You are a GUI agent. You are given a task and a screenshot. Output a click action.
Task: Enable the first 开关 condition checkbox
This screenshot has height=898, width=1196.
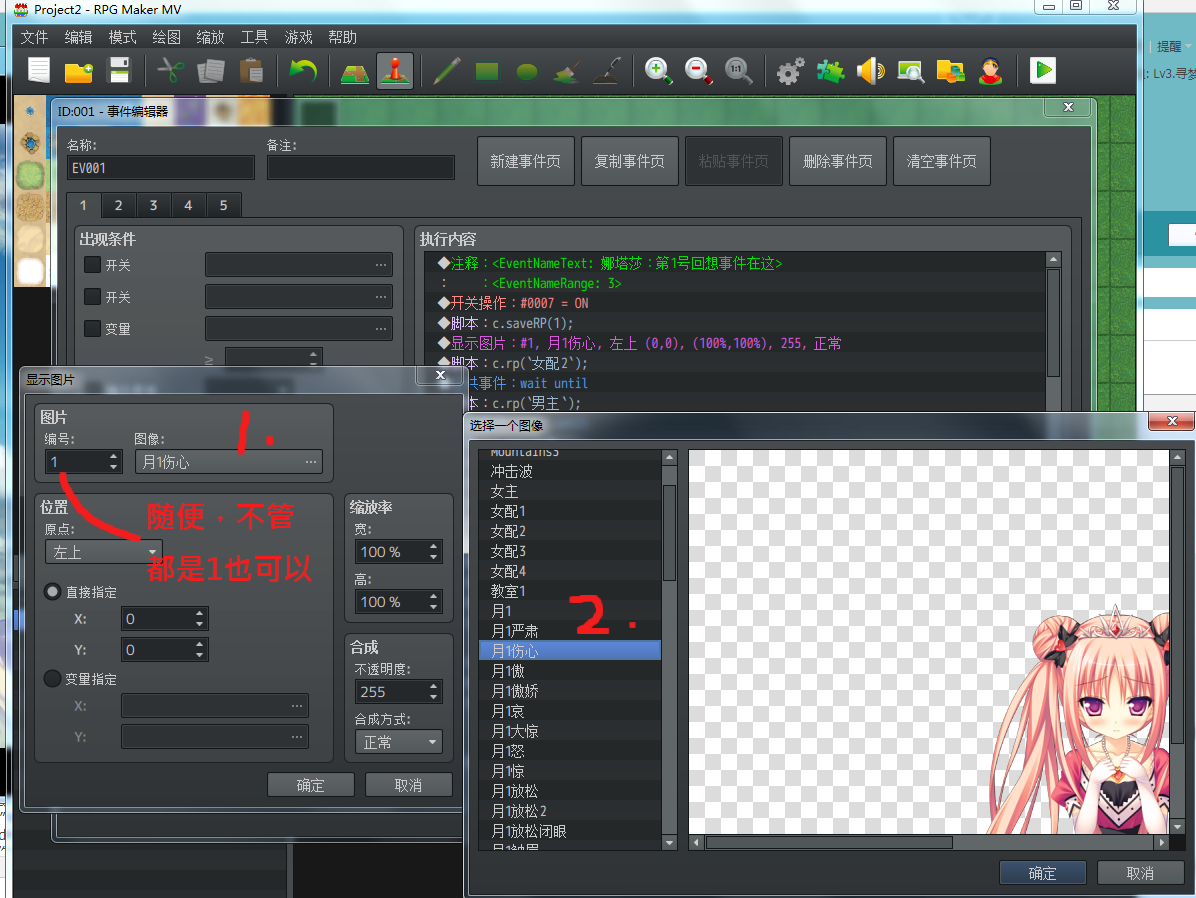[92, 265]
